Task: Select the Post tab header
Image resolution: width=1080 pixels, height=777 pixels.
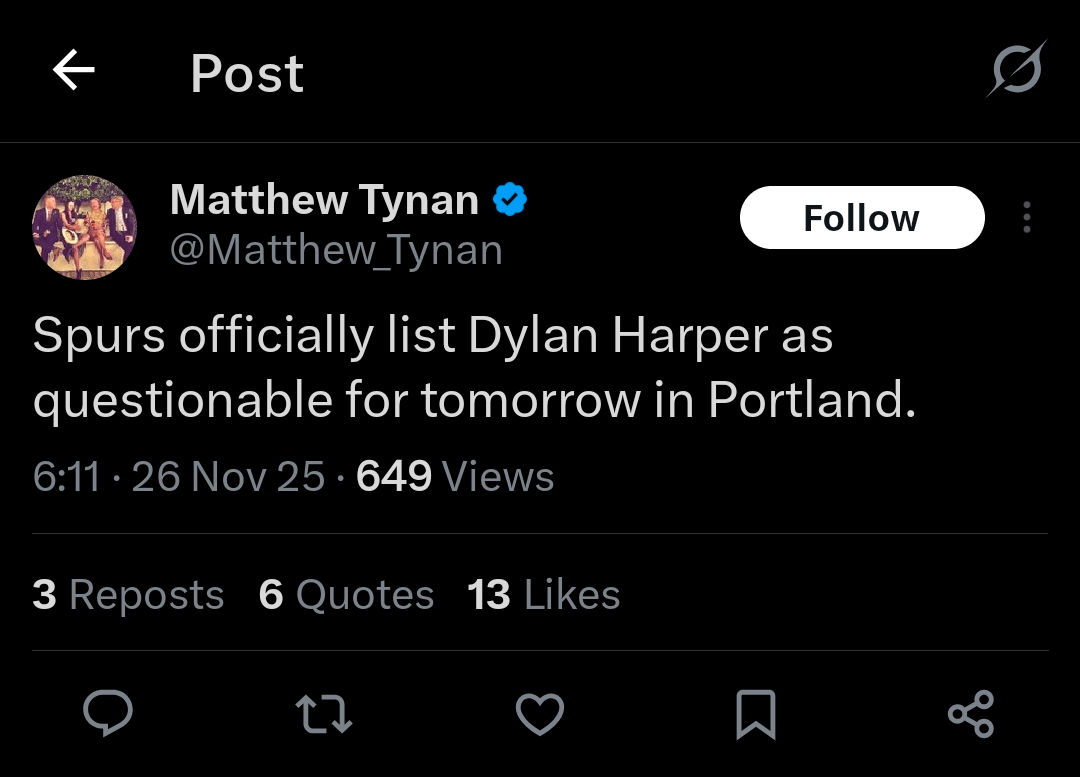Action: pos(246,71)
